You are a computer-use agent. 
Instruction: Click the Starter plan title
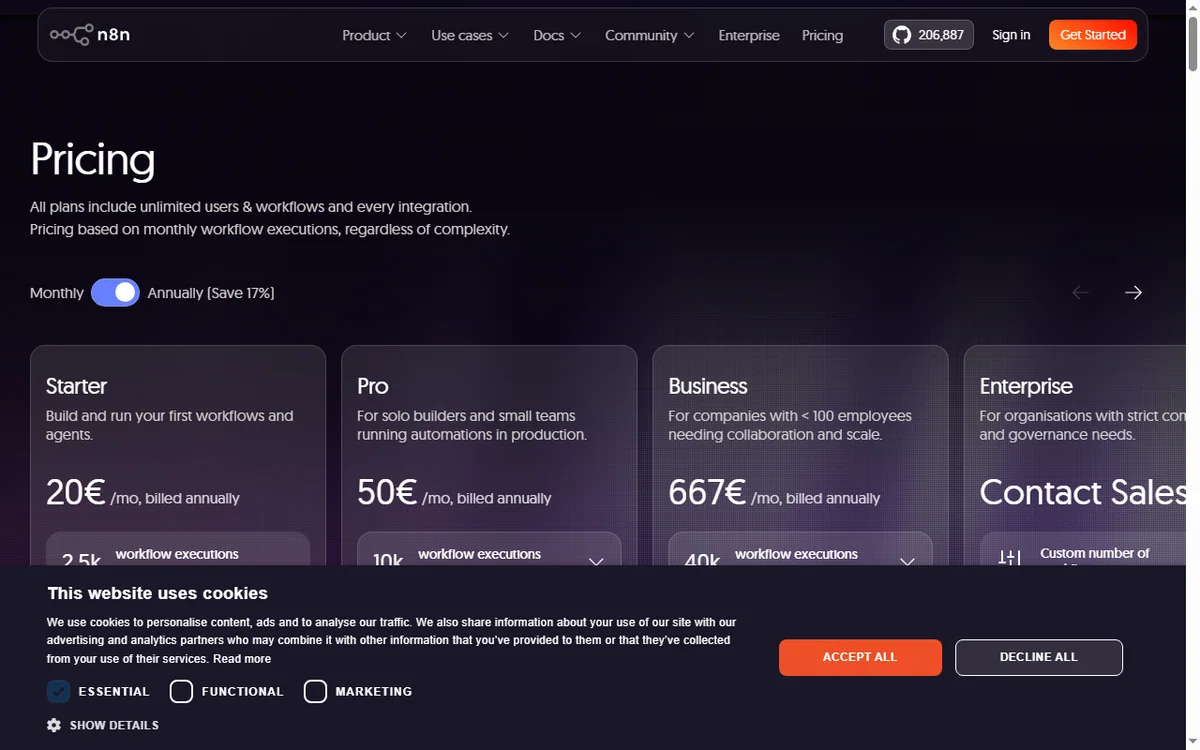pos(76,386)
